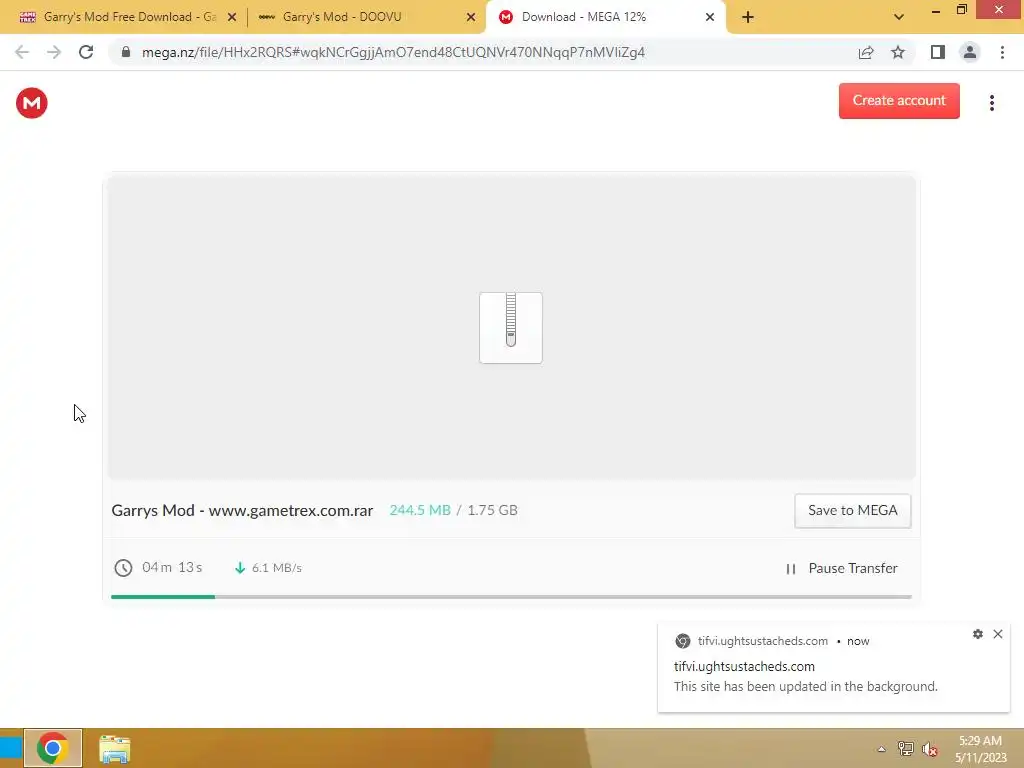Click the 244.5 MB downloaded amount
Viewport: 1024px width, 768px height.
(x=420, y=510)
